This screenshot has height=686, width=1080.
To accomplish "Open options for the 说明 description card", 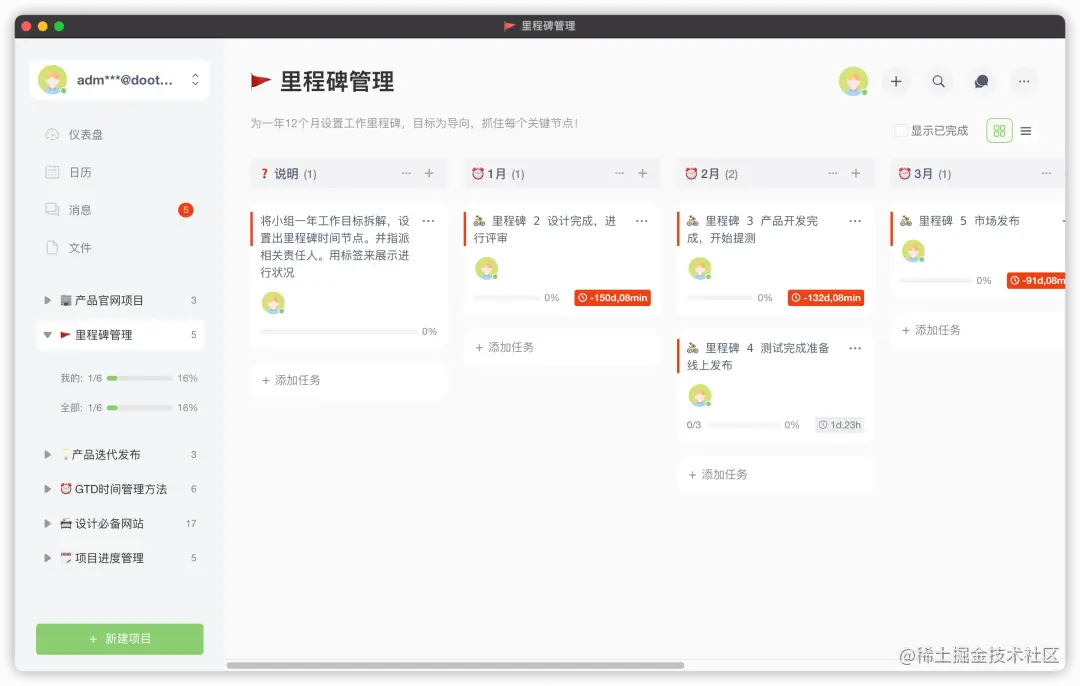I will [428, 221].
